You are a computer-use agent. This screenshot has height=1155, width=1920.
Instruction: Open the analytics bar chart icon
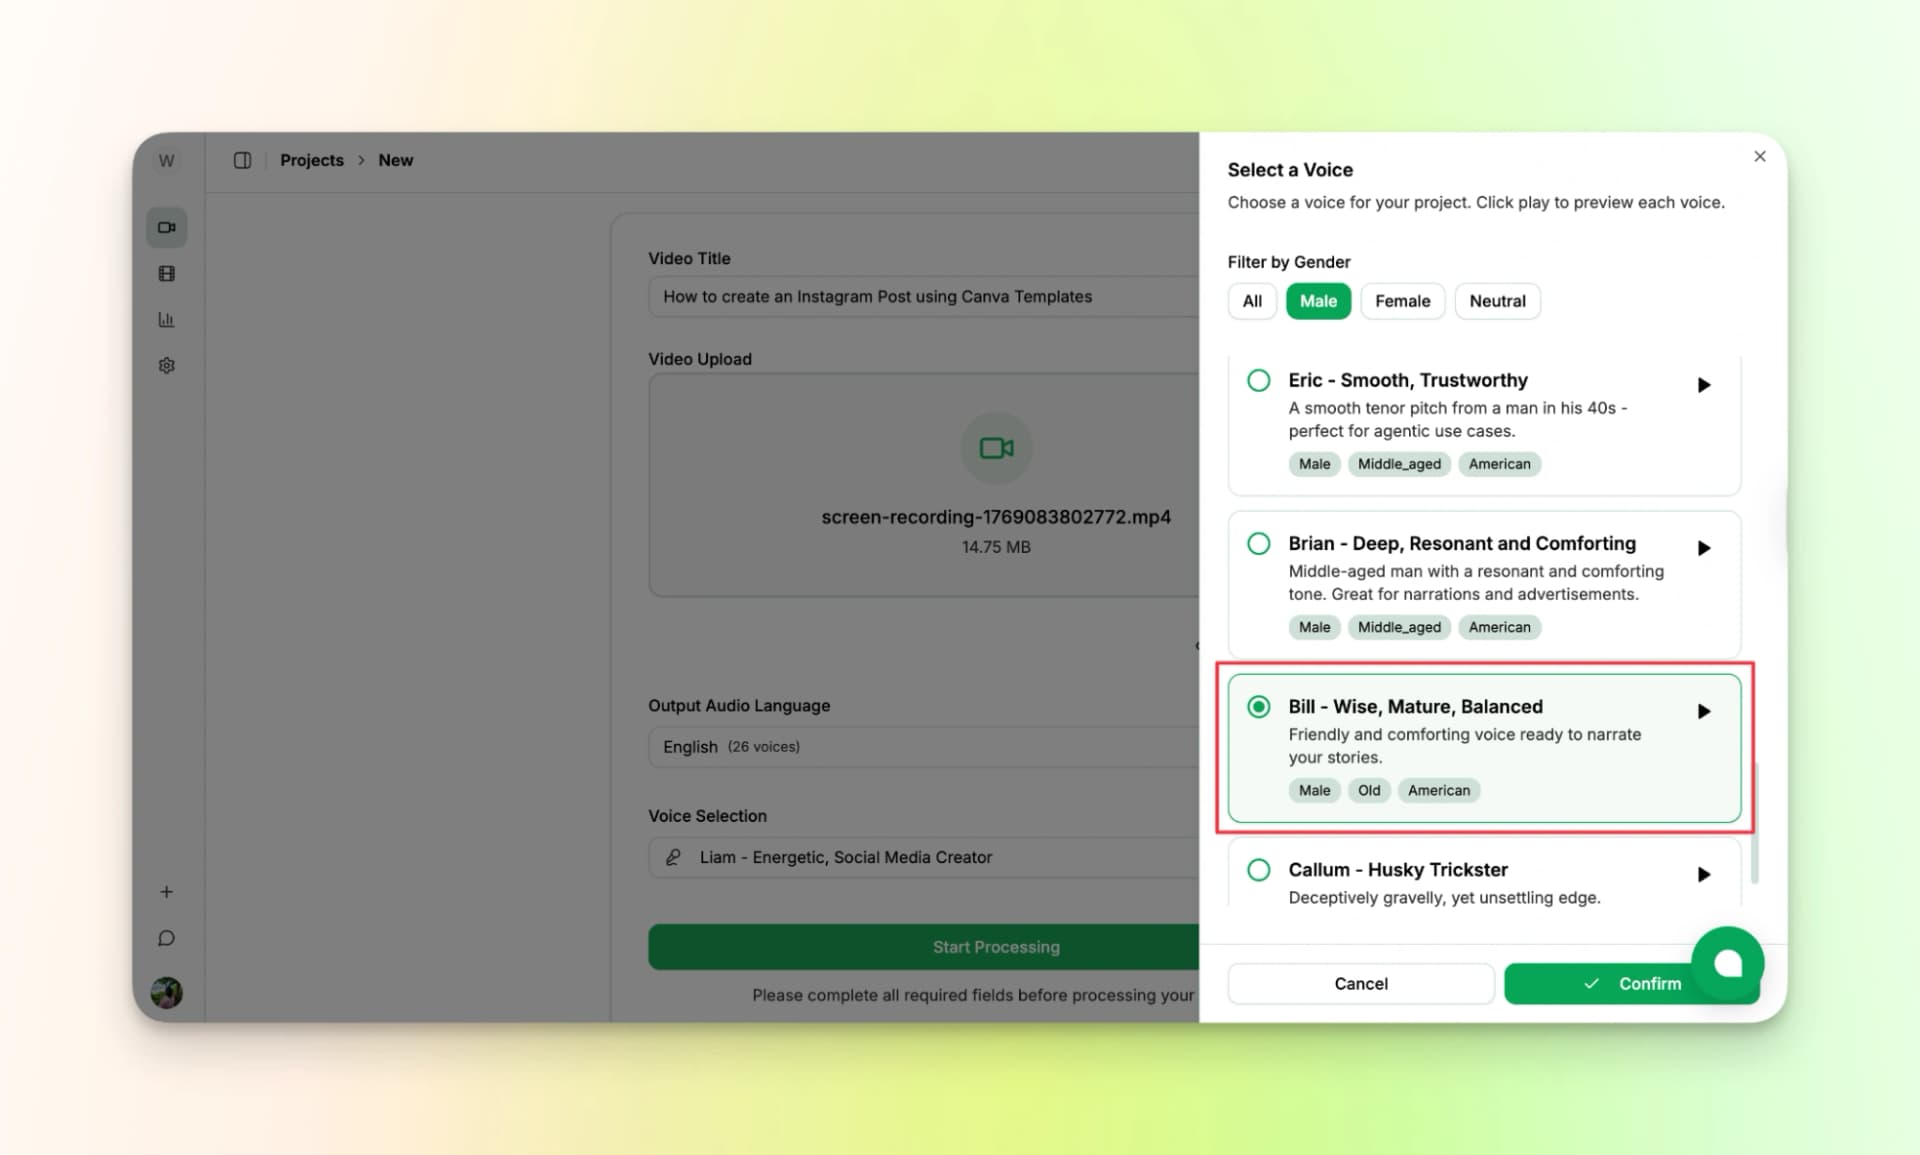coord(166,319)
